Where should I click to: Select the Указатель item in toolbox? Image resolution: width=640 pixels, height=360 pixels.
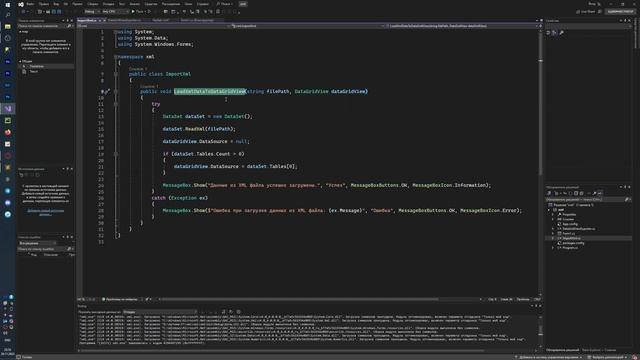click(36, 66)
